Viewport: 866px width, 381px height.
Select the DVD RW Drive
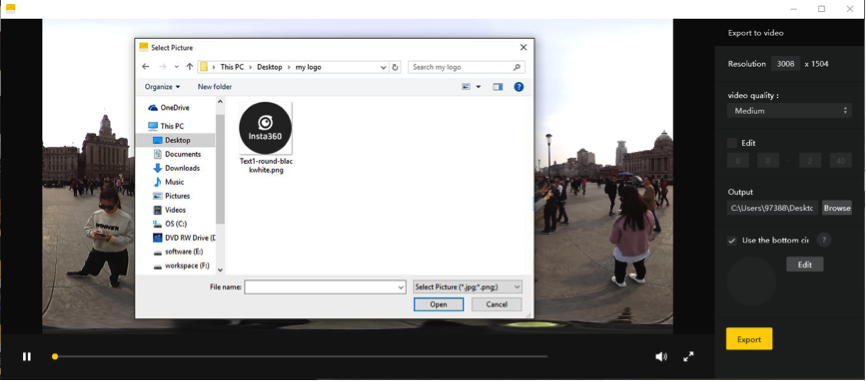pyautogui.click(x=183, y=238)
